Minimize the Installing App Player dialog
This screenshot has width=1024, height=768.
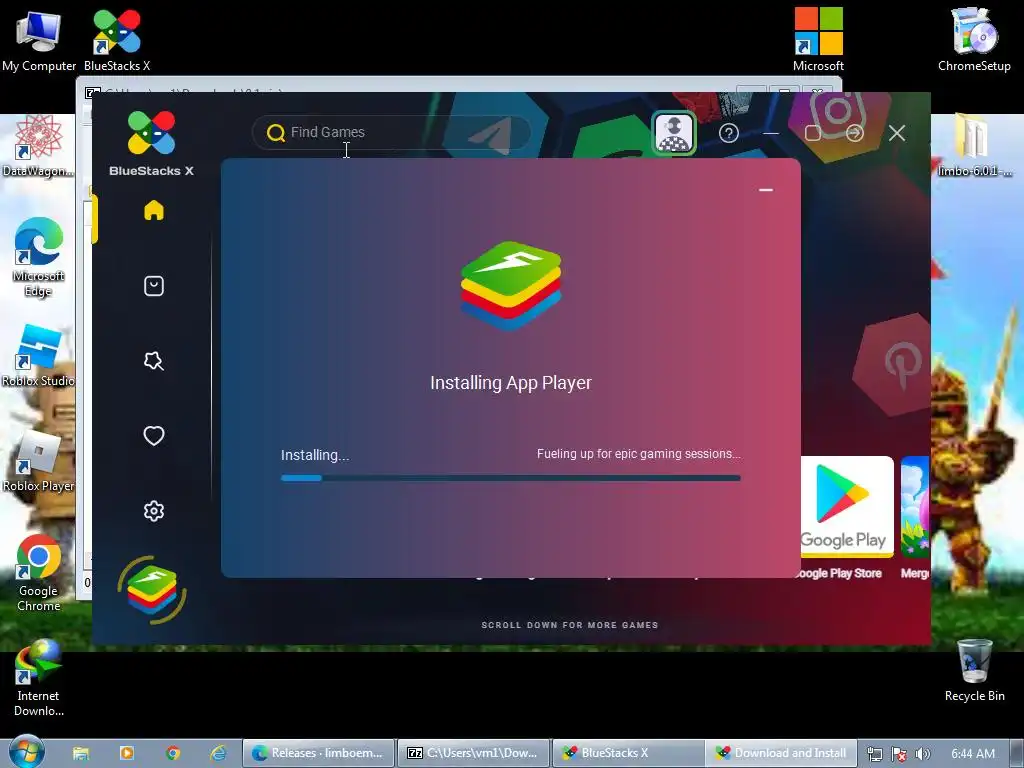[766, 190]
